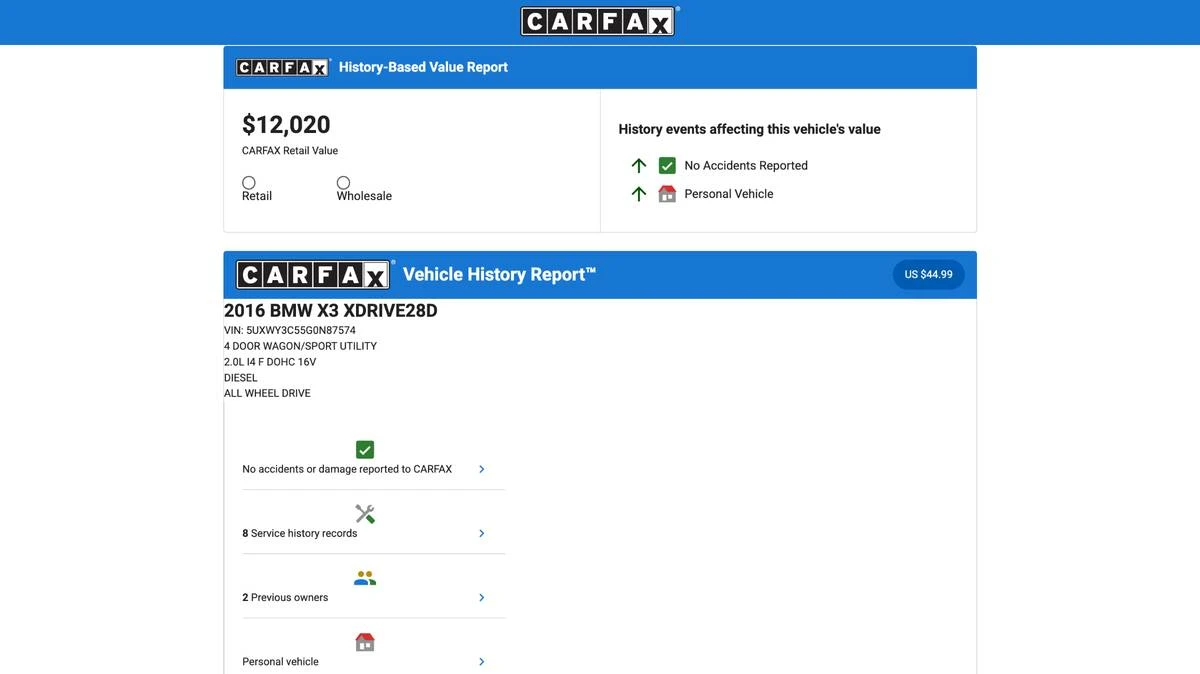Click the previous owners people icon
This screenshot has width=1200, height=674.
(x=365, y=578)
